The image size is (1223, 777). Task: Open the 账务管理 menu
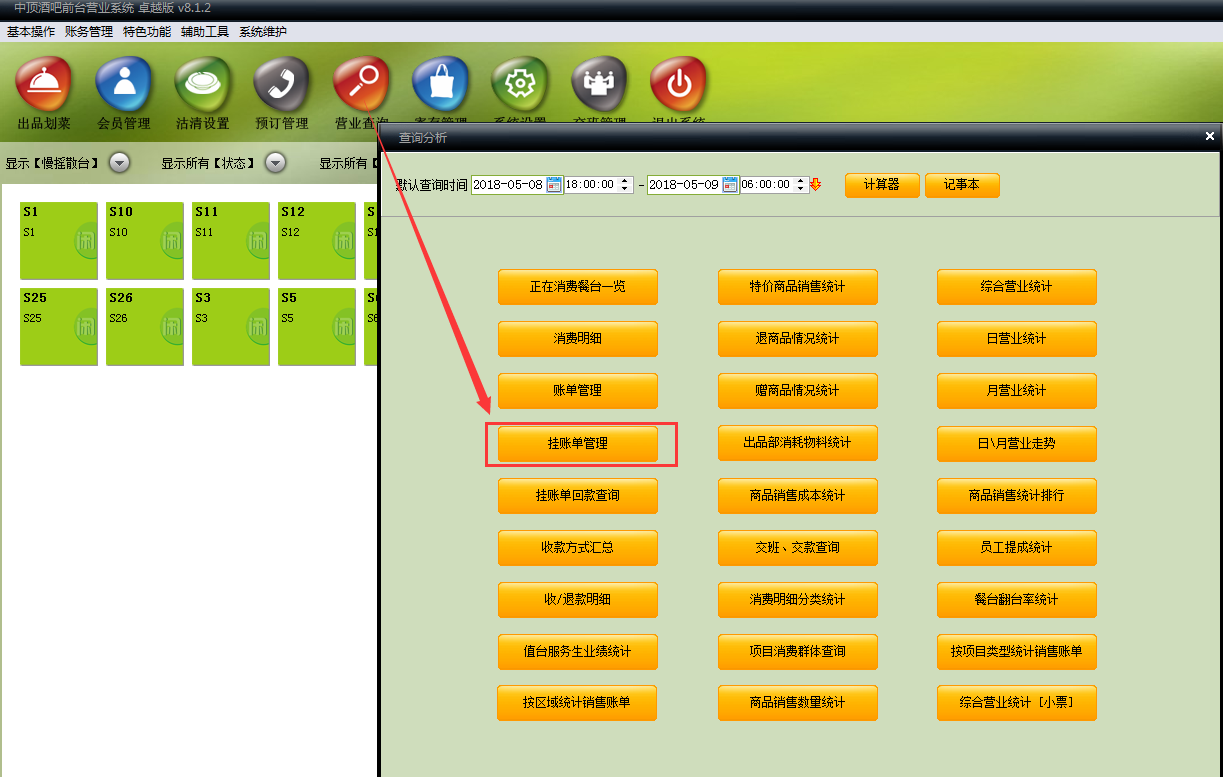point(89,32)
